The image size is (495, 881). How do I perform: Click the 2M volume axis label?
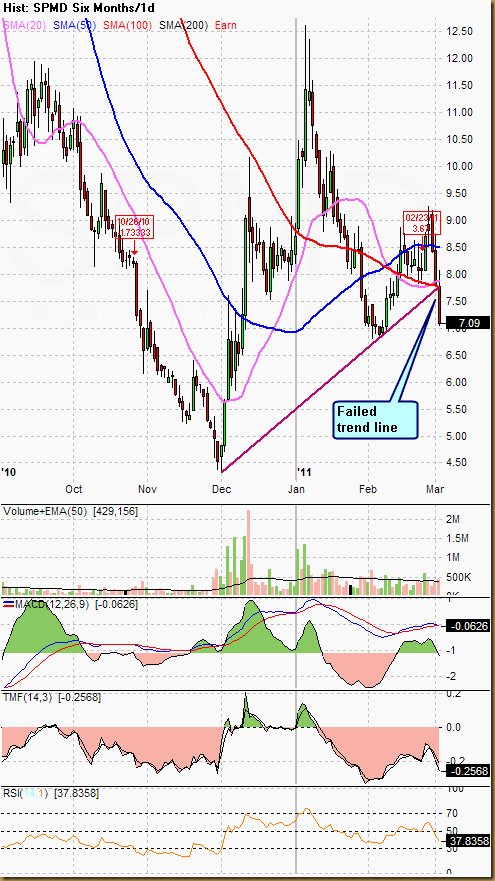pyautogui.click(x=453, y=519)
